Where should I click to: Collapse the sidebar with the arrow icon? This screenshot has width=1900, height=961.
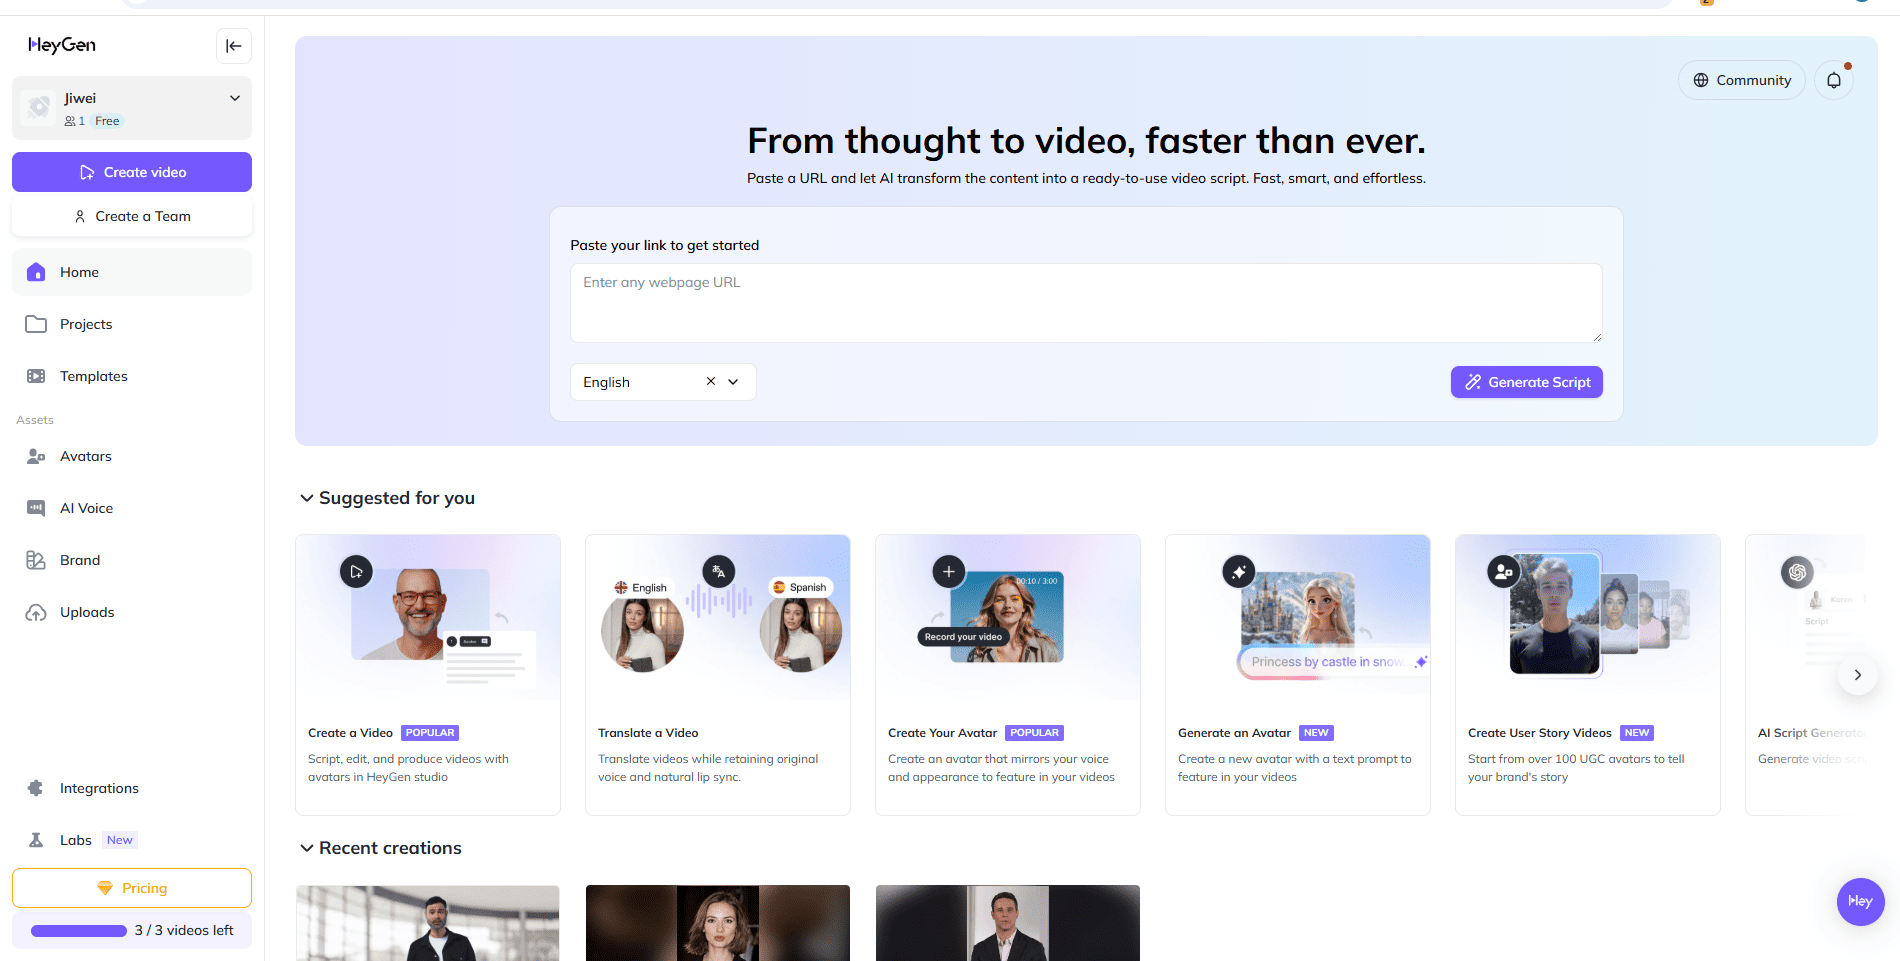(x=234, y=46)
